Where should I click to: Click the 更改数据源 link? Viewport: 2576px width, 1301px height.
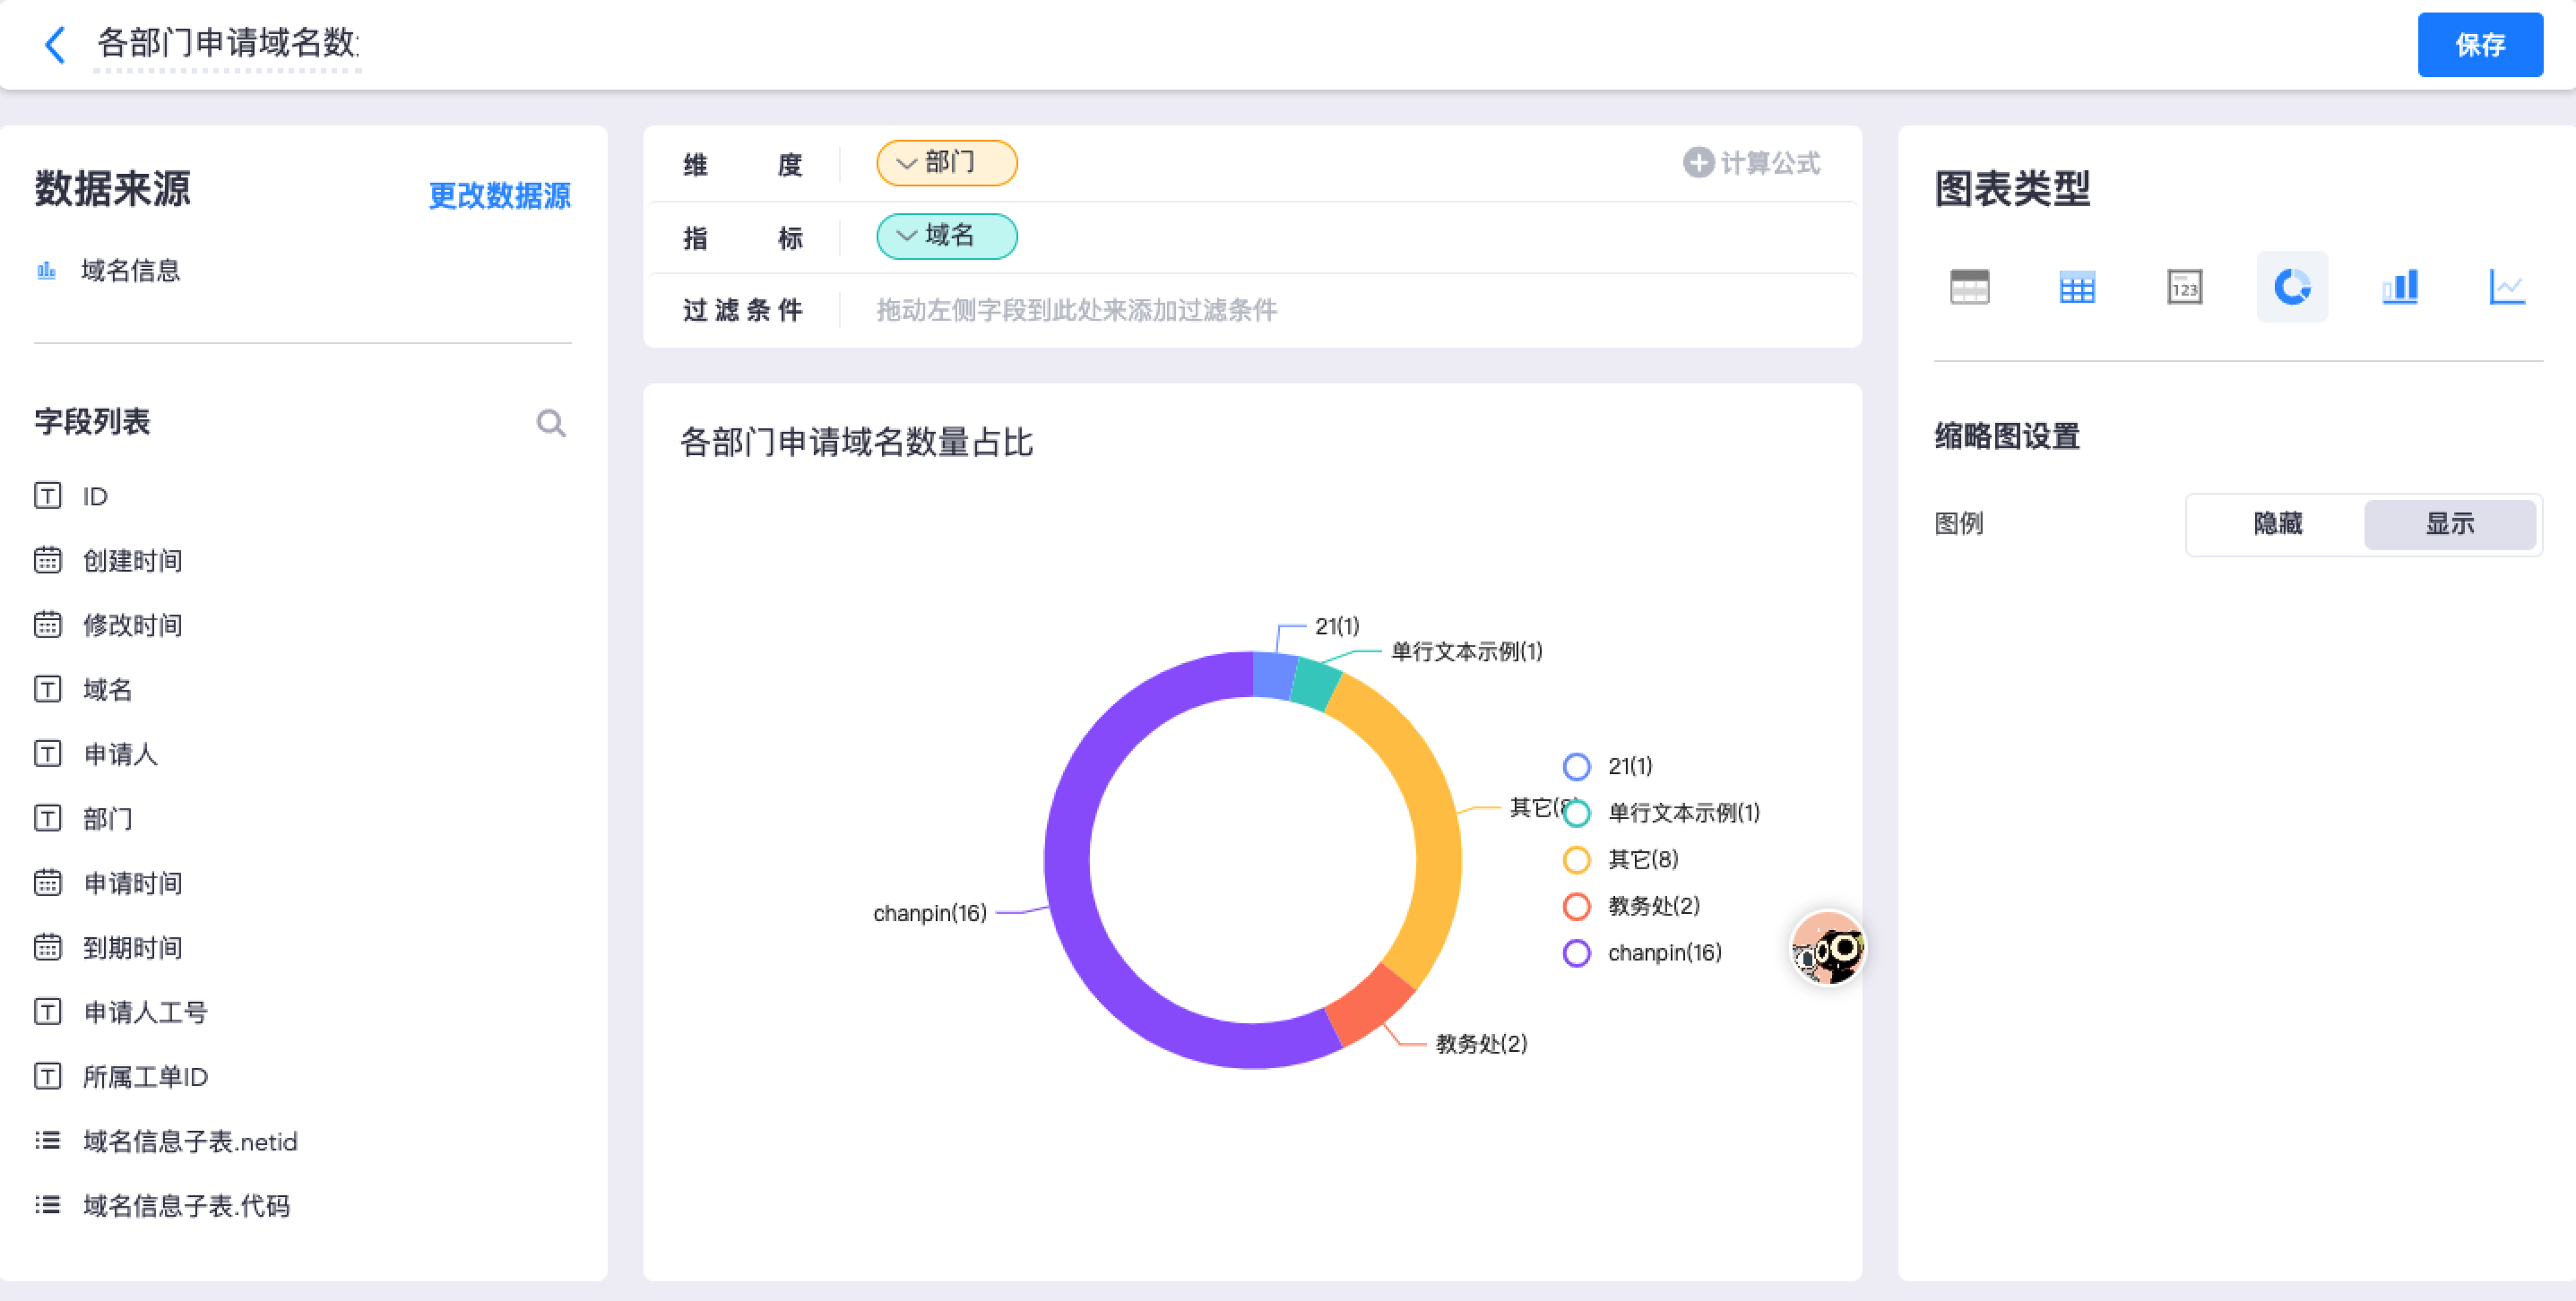click(499, 196)
